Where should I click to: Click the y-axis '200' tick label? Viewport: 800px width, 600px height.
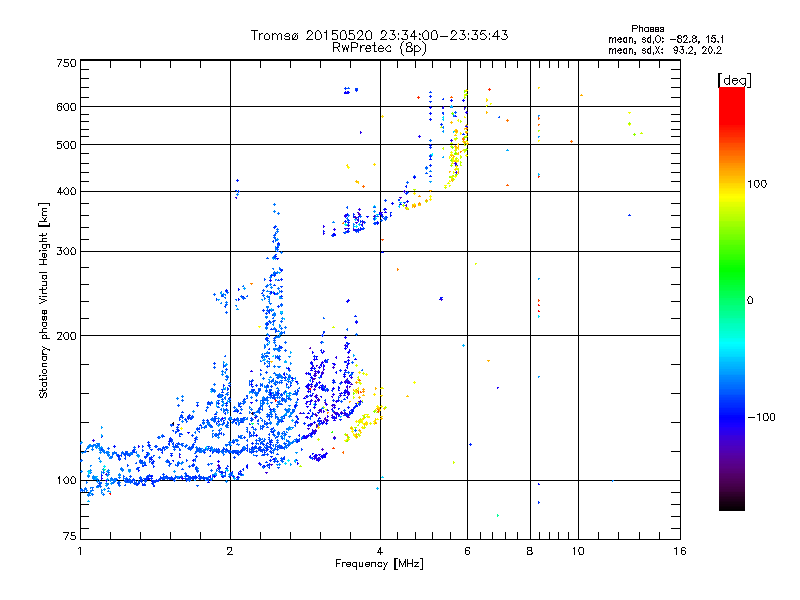coord(66,336)
